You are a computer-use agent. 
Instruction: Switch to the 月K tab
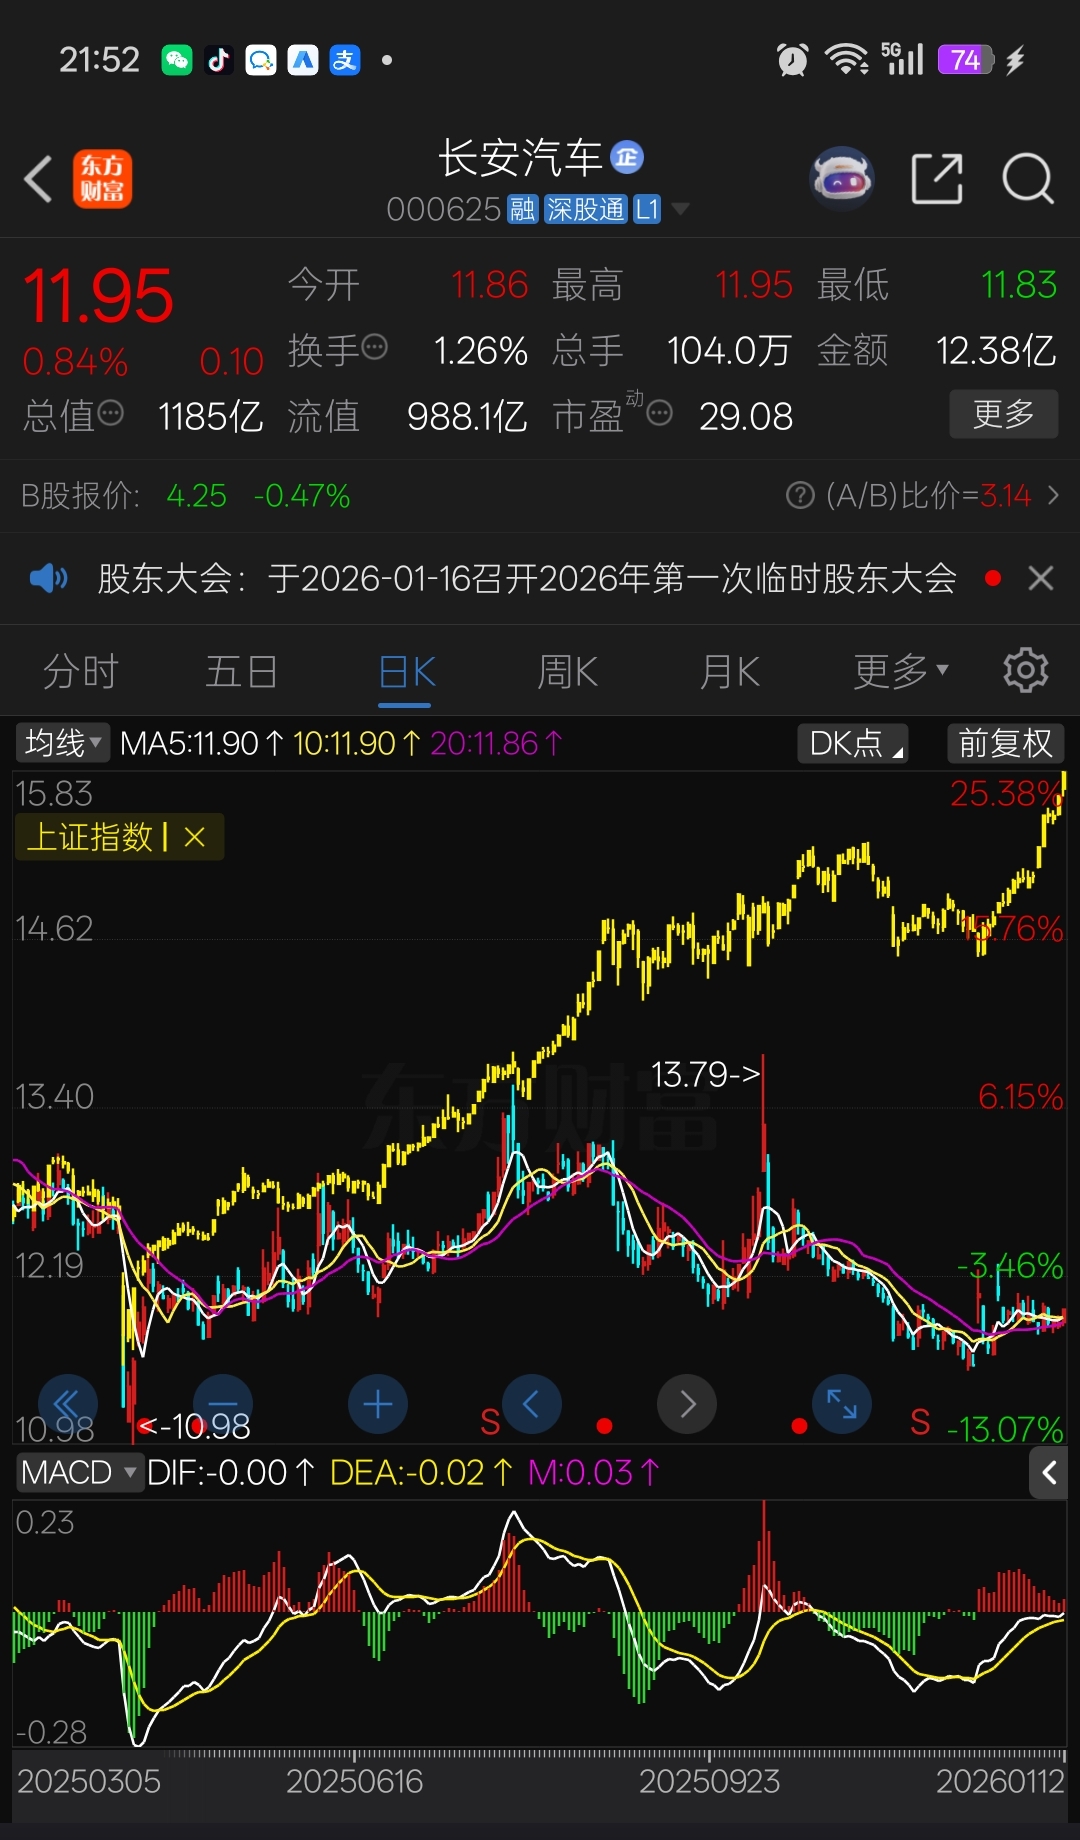coord(730,671)
